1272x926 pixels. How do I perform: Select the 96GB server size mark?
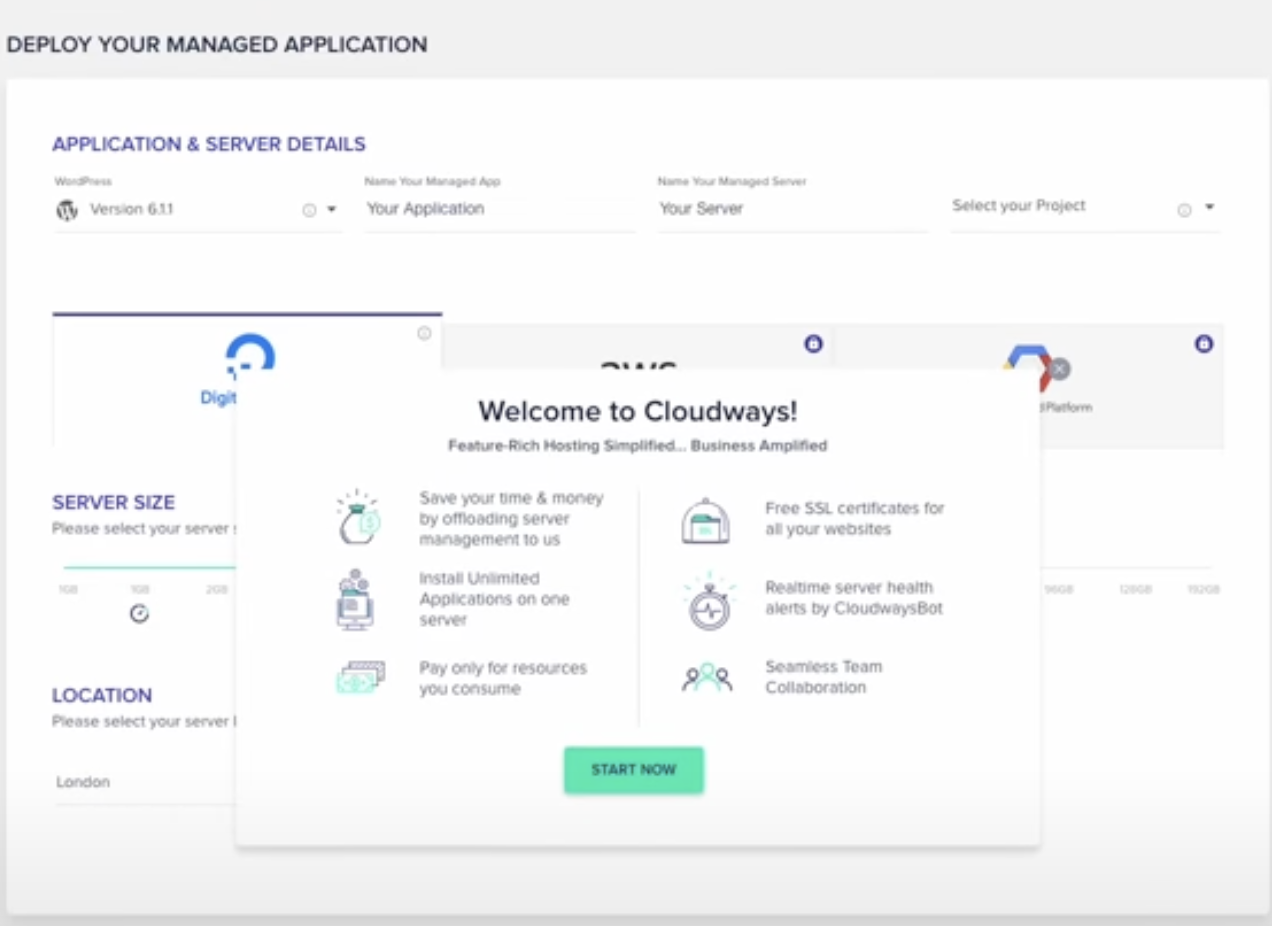tap(1059, 590)
